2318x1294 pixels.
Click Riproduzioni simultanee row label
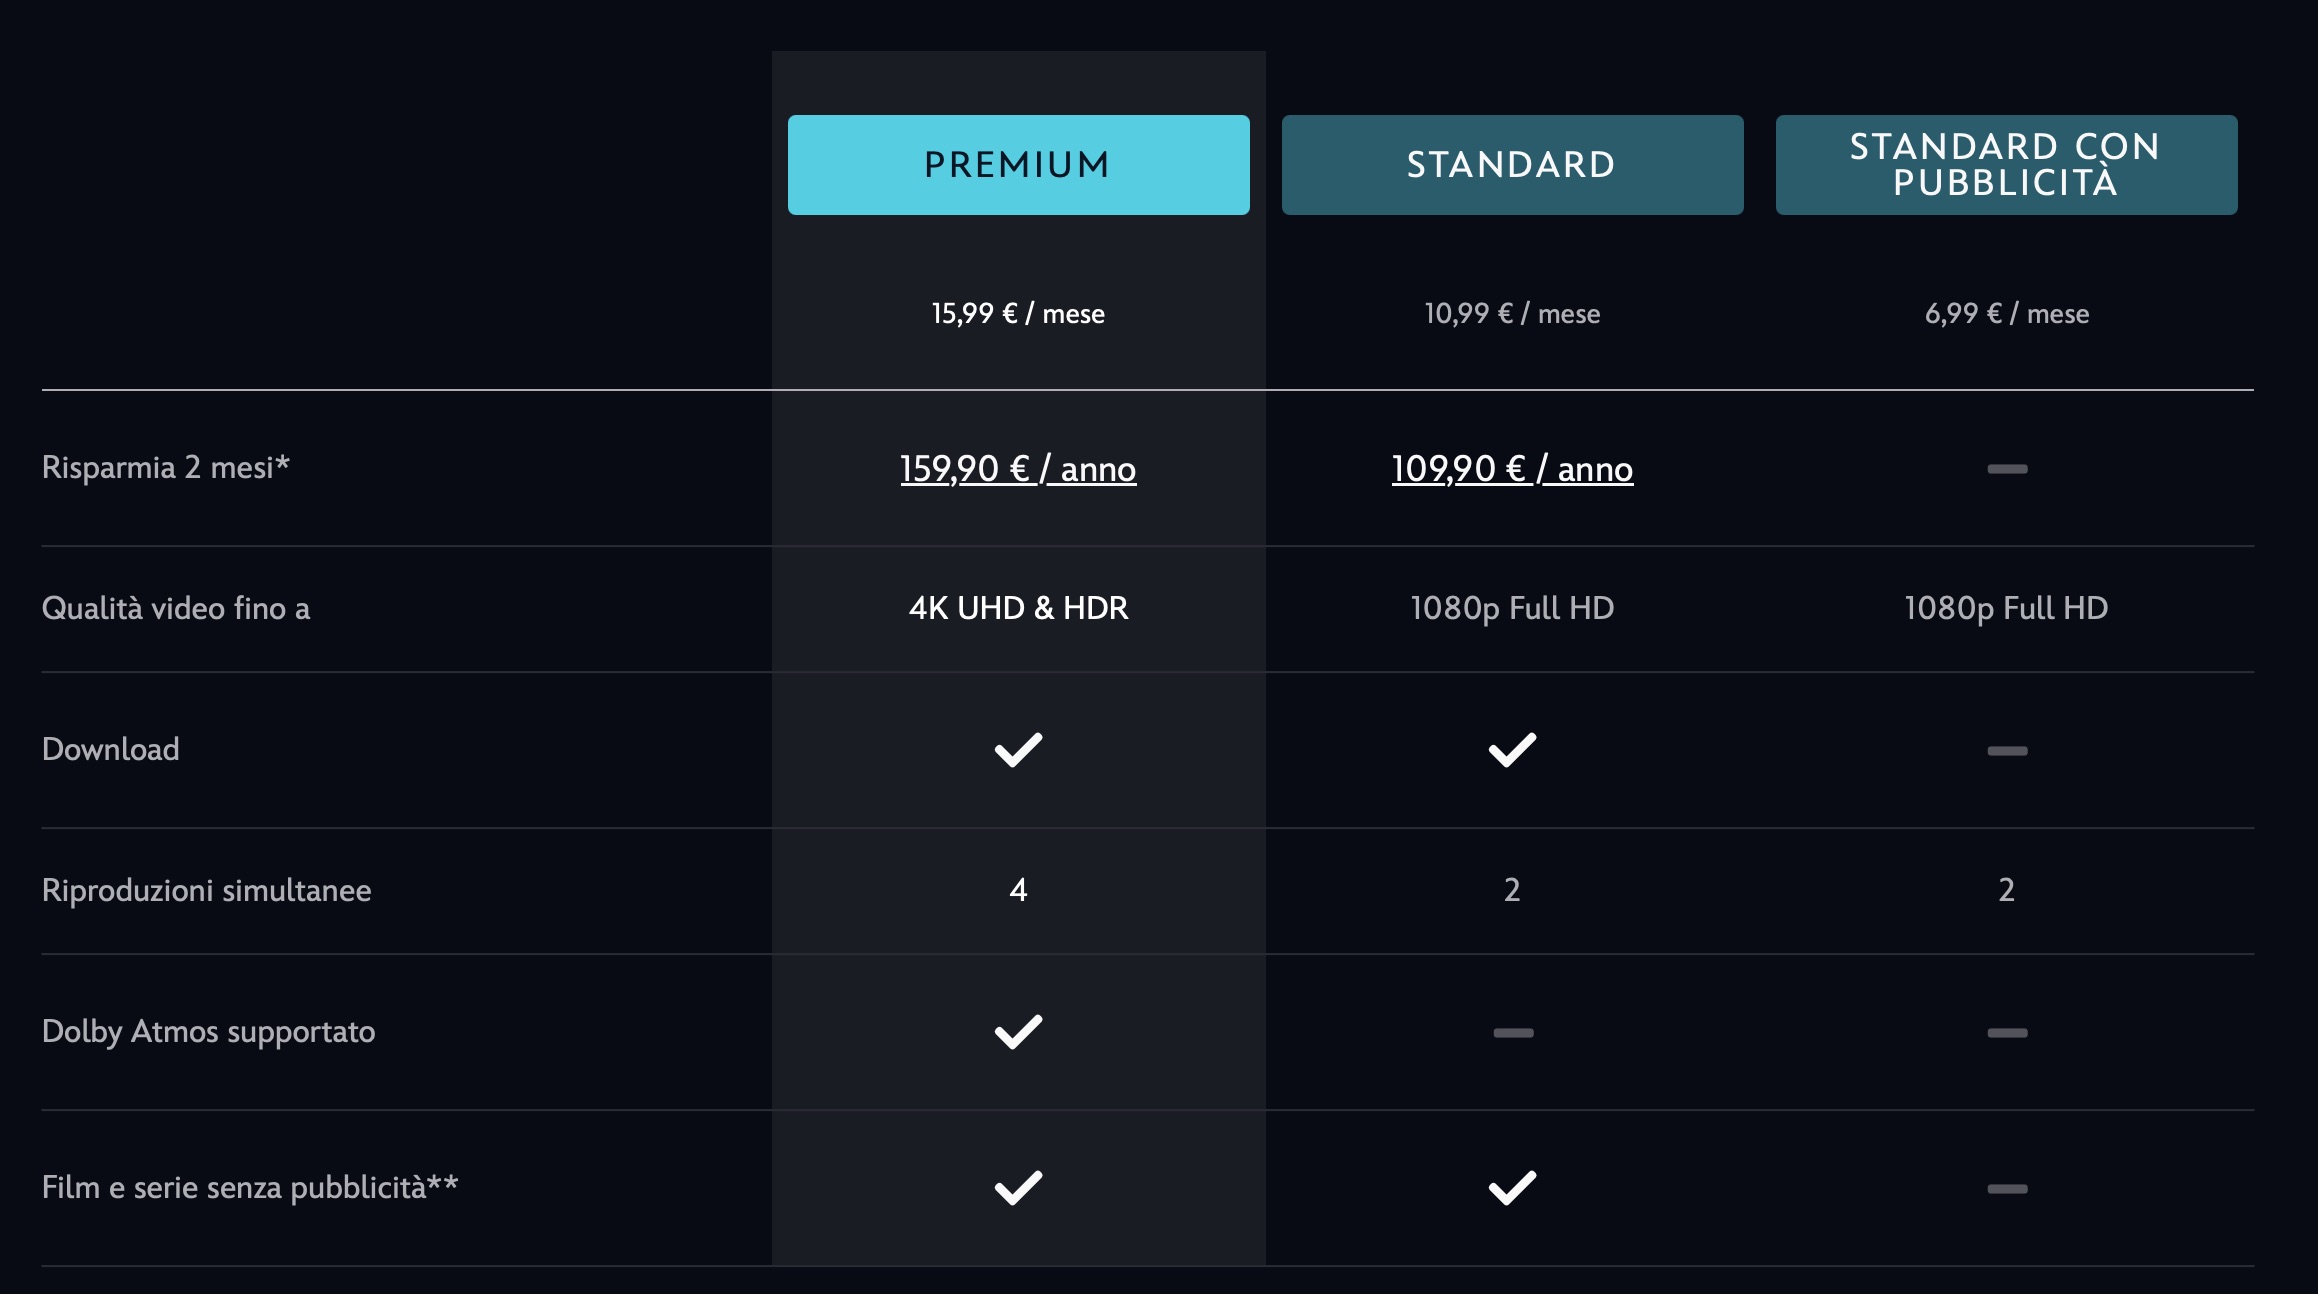(x=206, y=890)
